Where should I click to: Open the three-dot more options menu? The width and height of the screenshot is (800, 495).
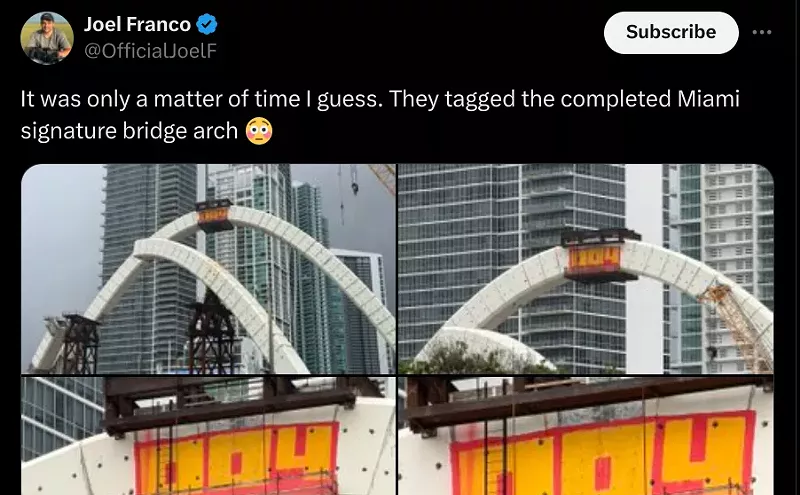(x=762, y=32)
